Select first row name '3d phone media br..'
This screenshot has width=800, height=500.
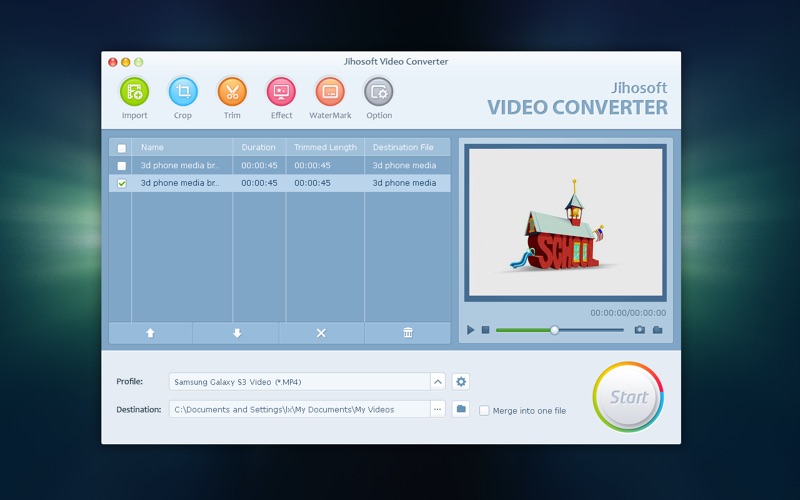tap(180, 165)
